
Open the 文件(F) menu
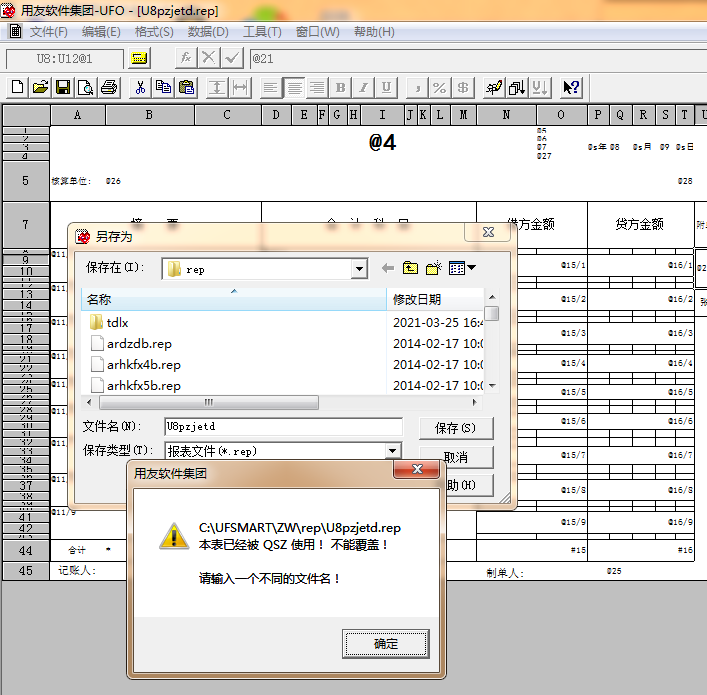tap(49, 32)
